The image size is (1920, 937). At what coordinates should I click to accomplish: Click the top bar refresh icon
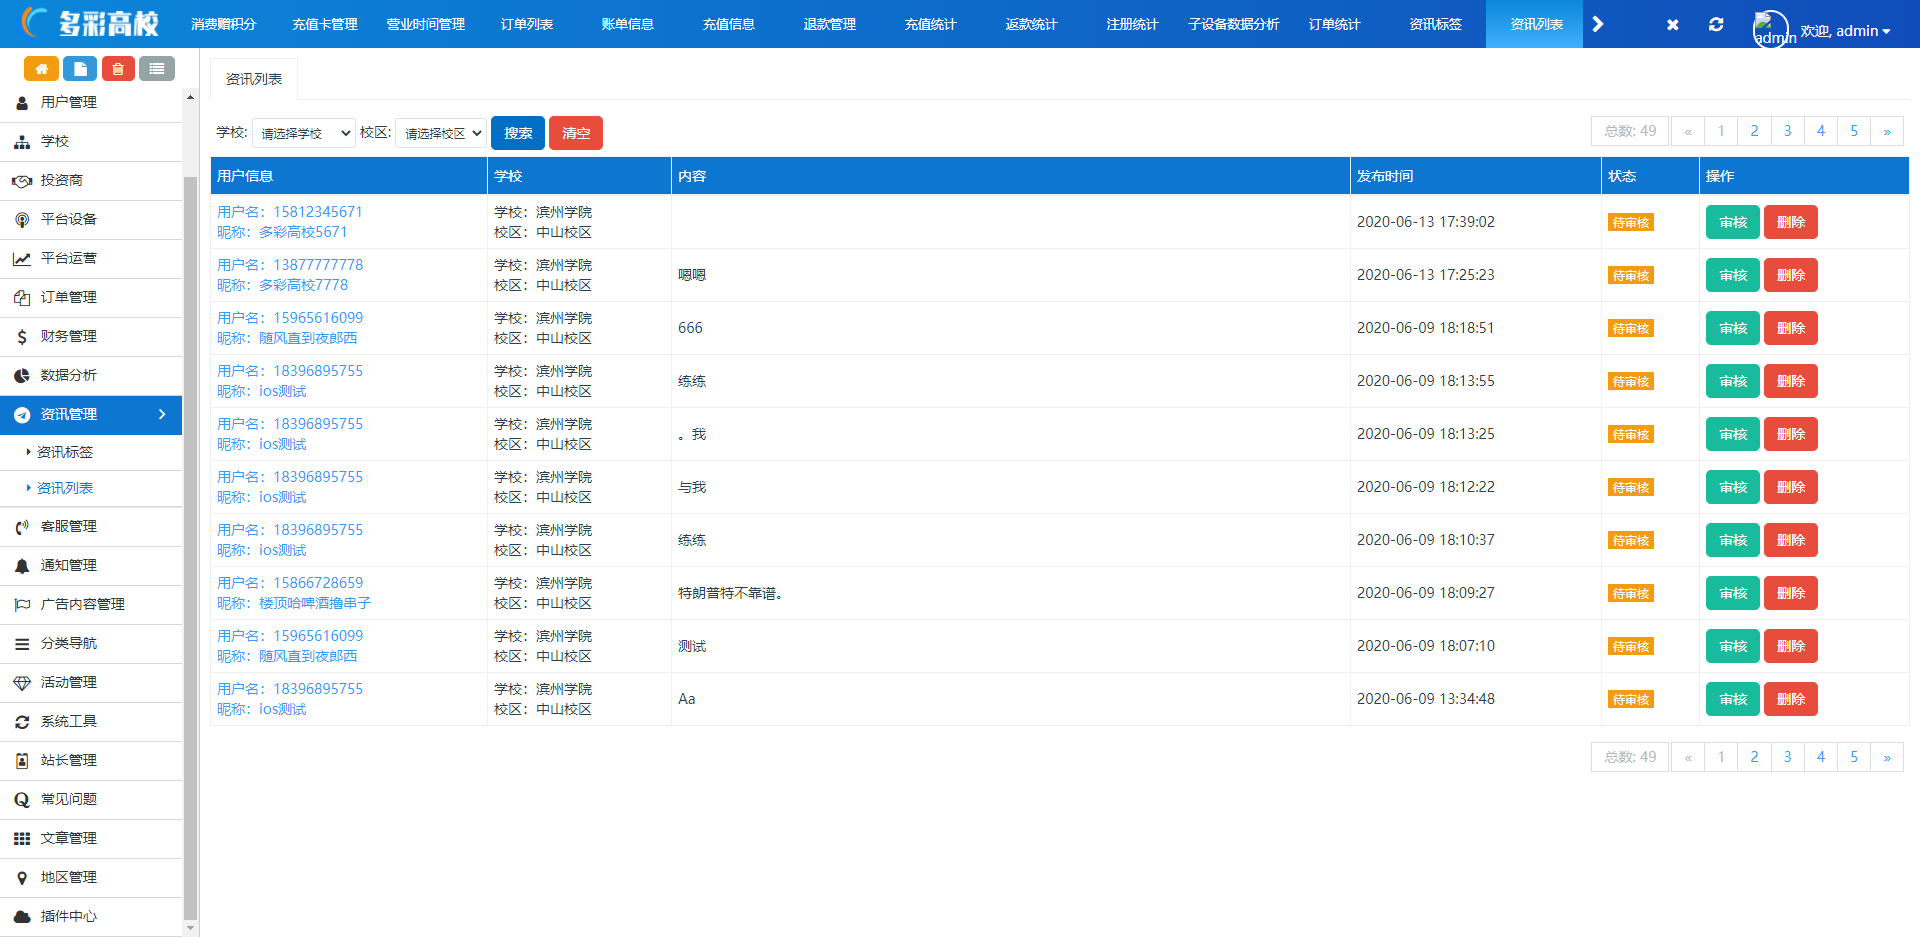click(1716, 24)
